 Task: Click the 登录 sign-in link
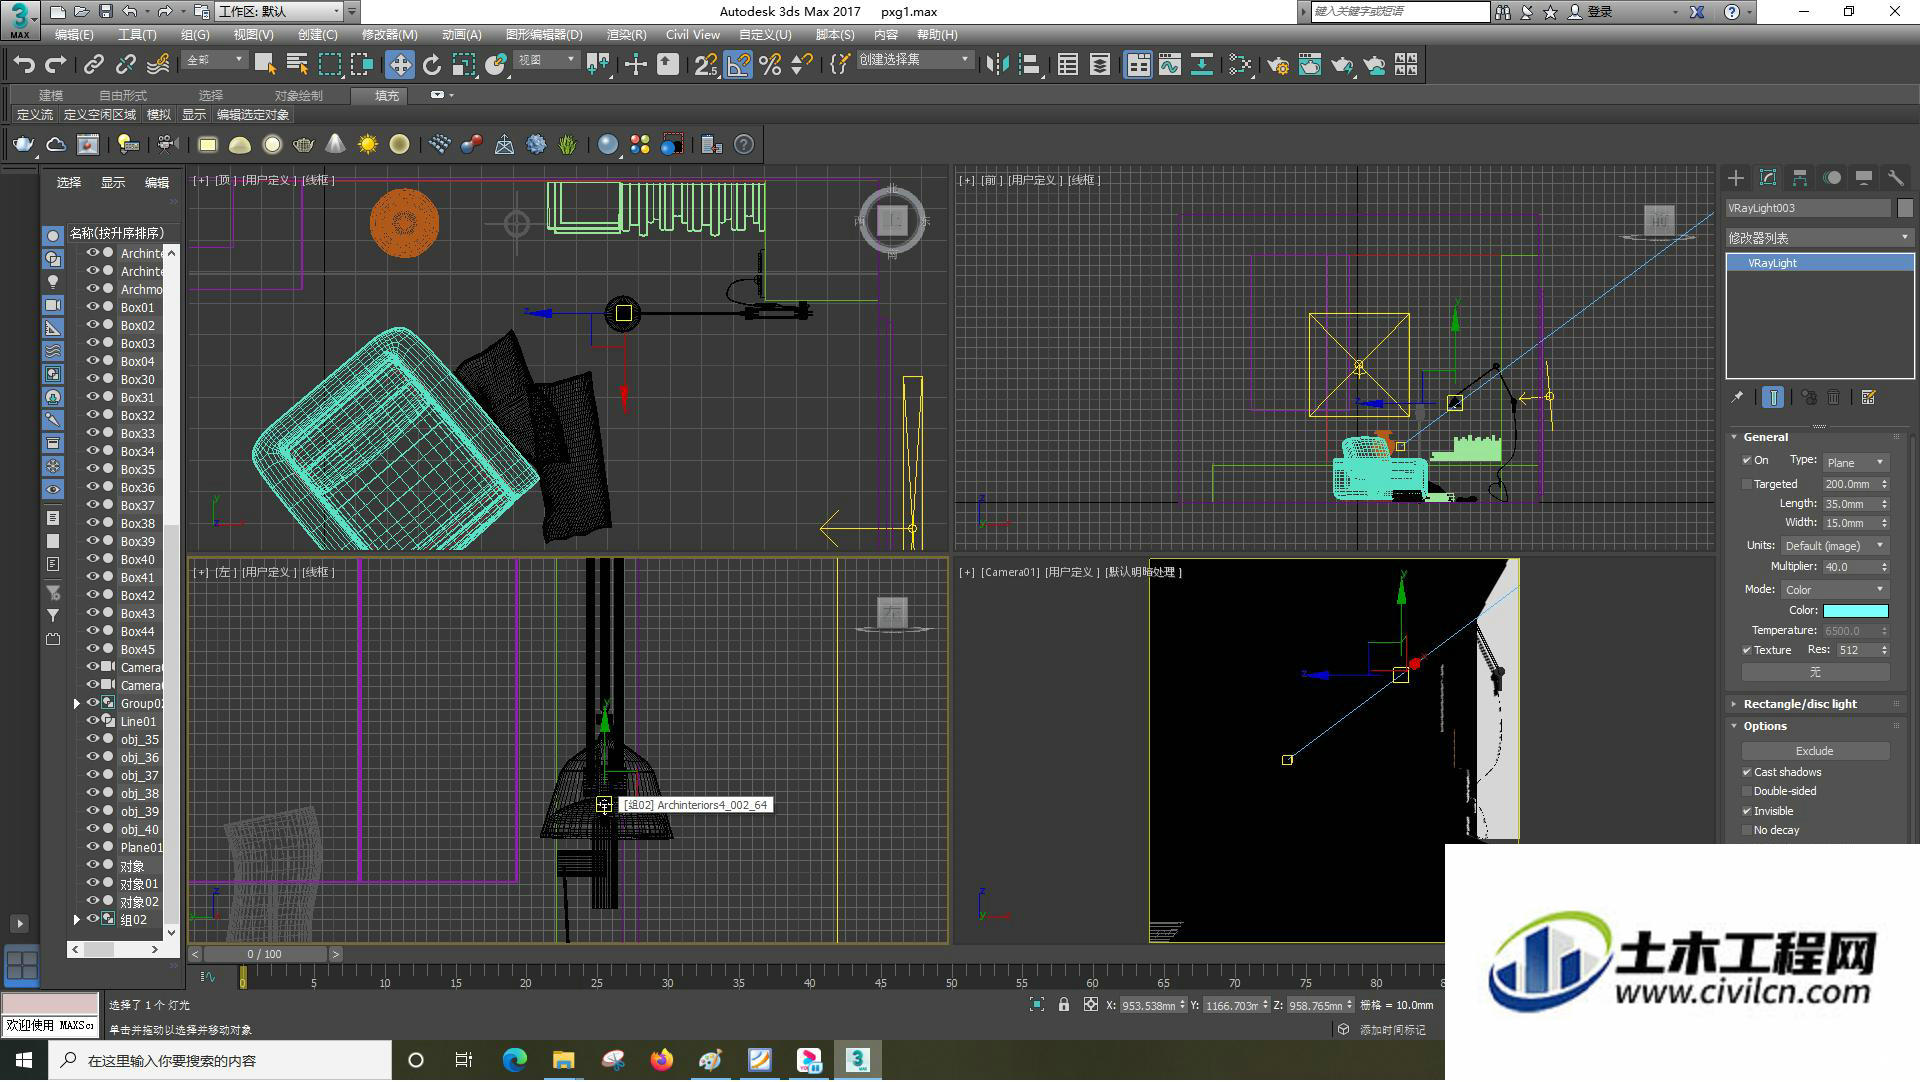tap(1600, 12)
